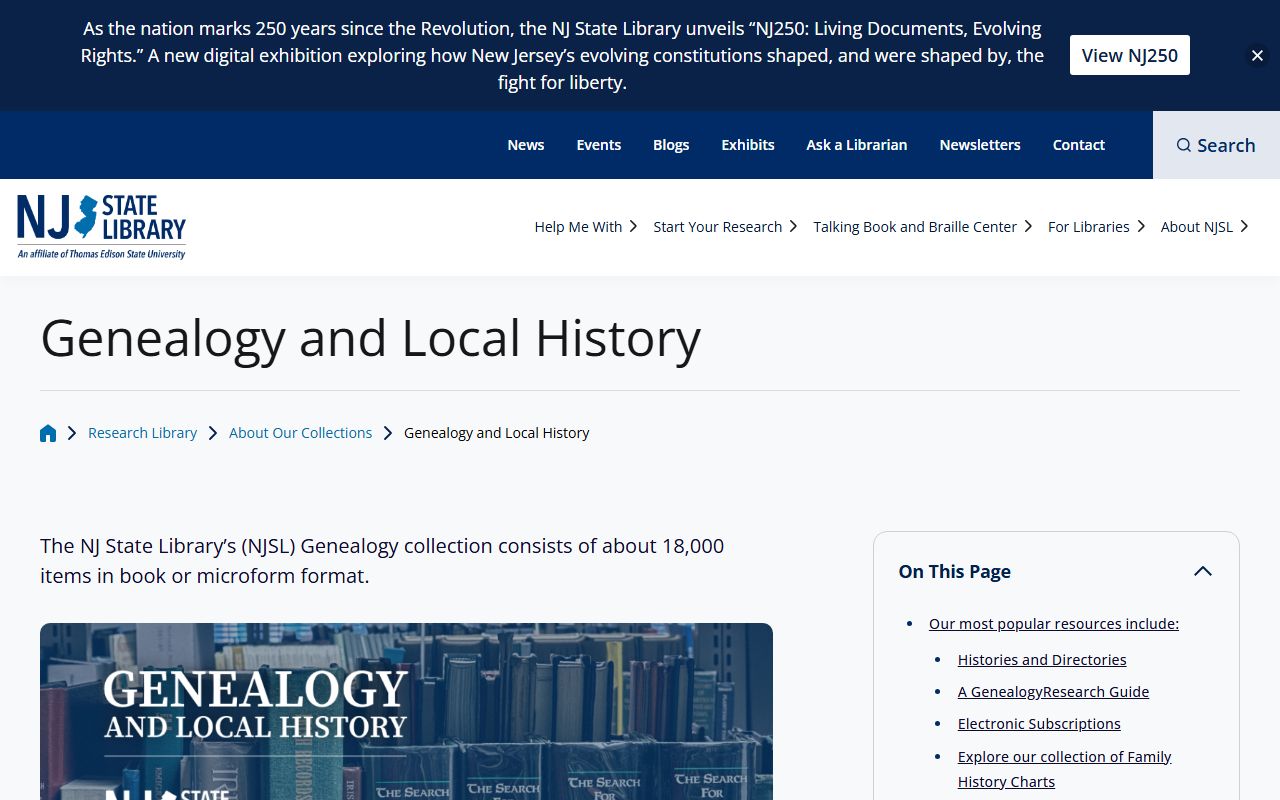The height and width of the screenshot is (800, 1280).
Task: Open Ask a Librarian page
Action: (x=857, y=145)
